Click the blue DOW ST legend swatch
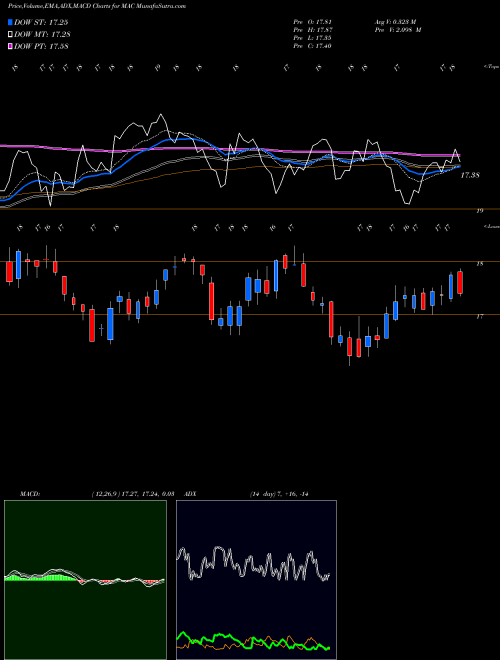Screen dimensions: 500x660 [10, 22]
